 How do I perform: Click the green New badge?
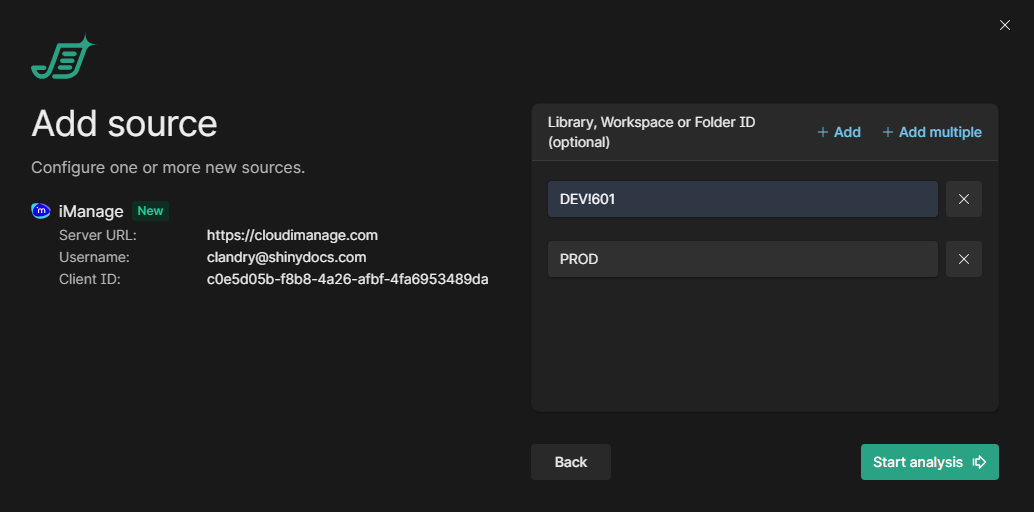coord(150,211)
